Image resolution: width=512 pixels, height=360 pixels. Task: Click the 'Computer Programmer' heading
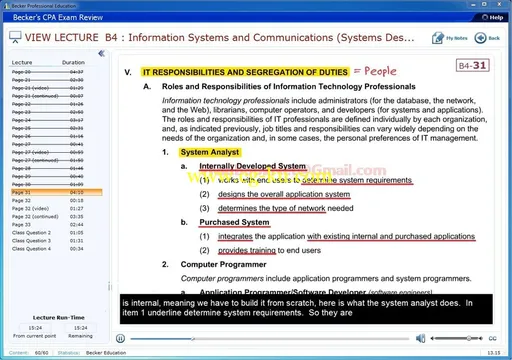[x=223, y=264]
